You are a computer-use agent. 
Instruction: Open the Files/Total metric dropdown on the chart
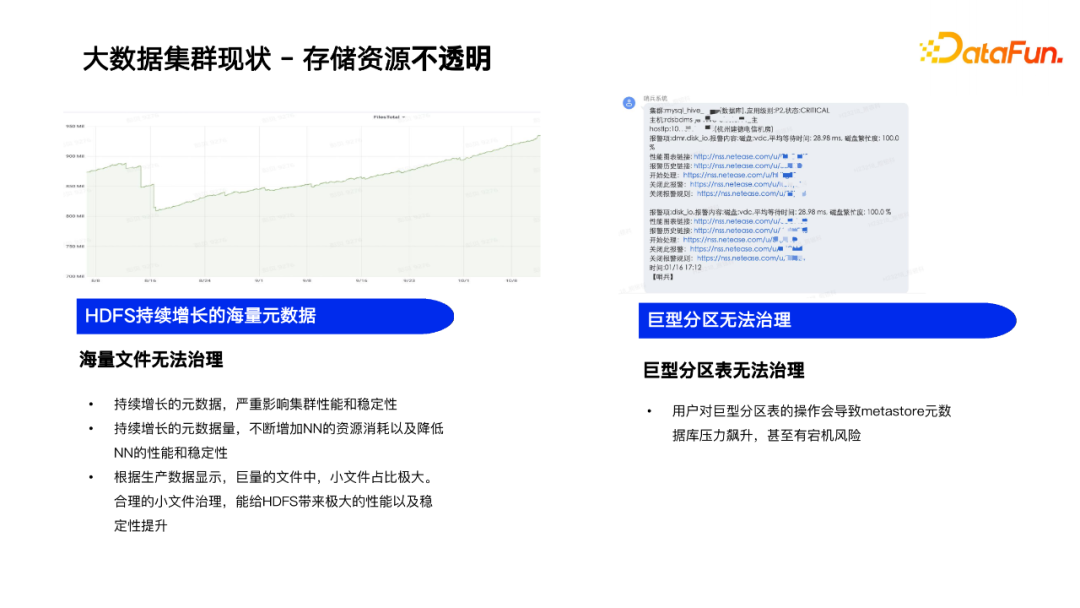388,116
